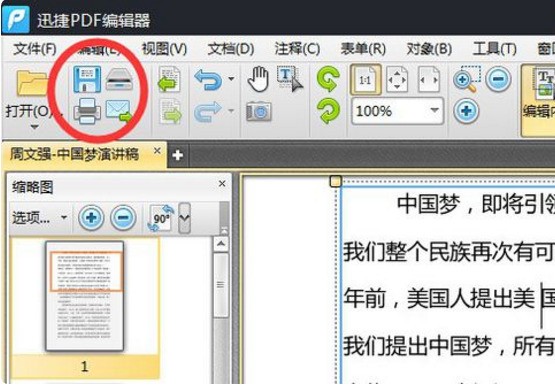Click the Print icon

(87, 111)
